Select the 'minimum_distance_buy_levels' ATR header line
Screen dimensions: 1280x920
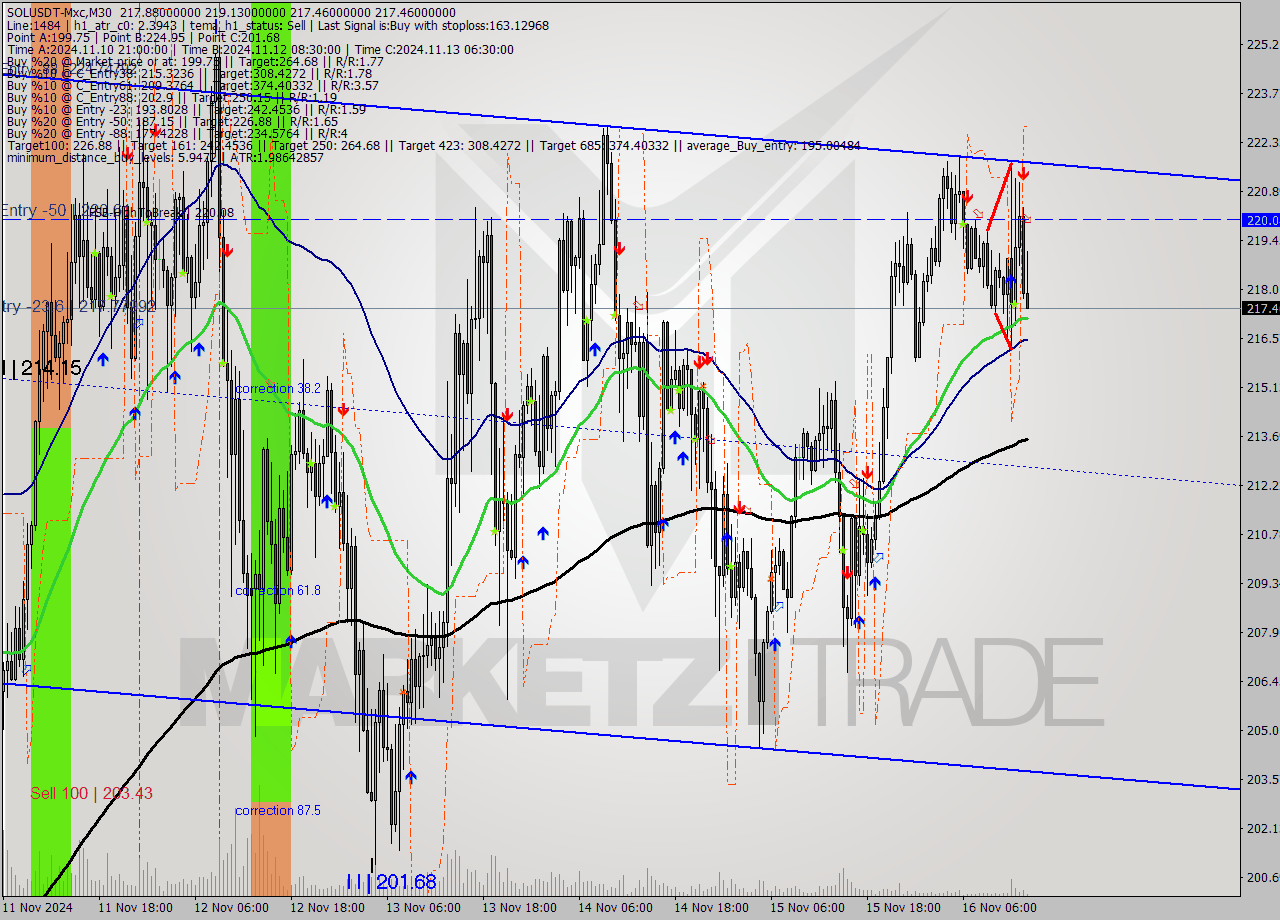[165, 157]
